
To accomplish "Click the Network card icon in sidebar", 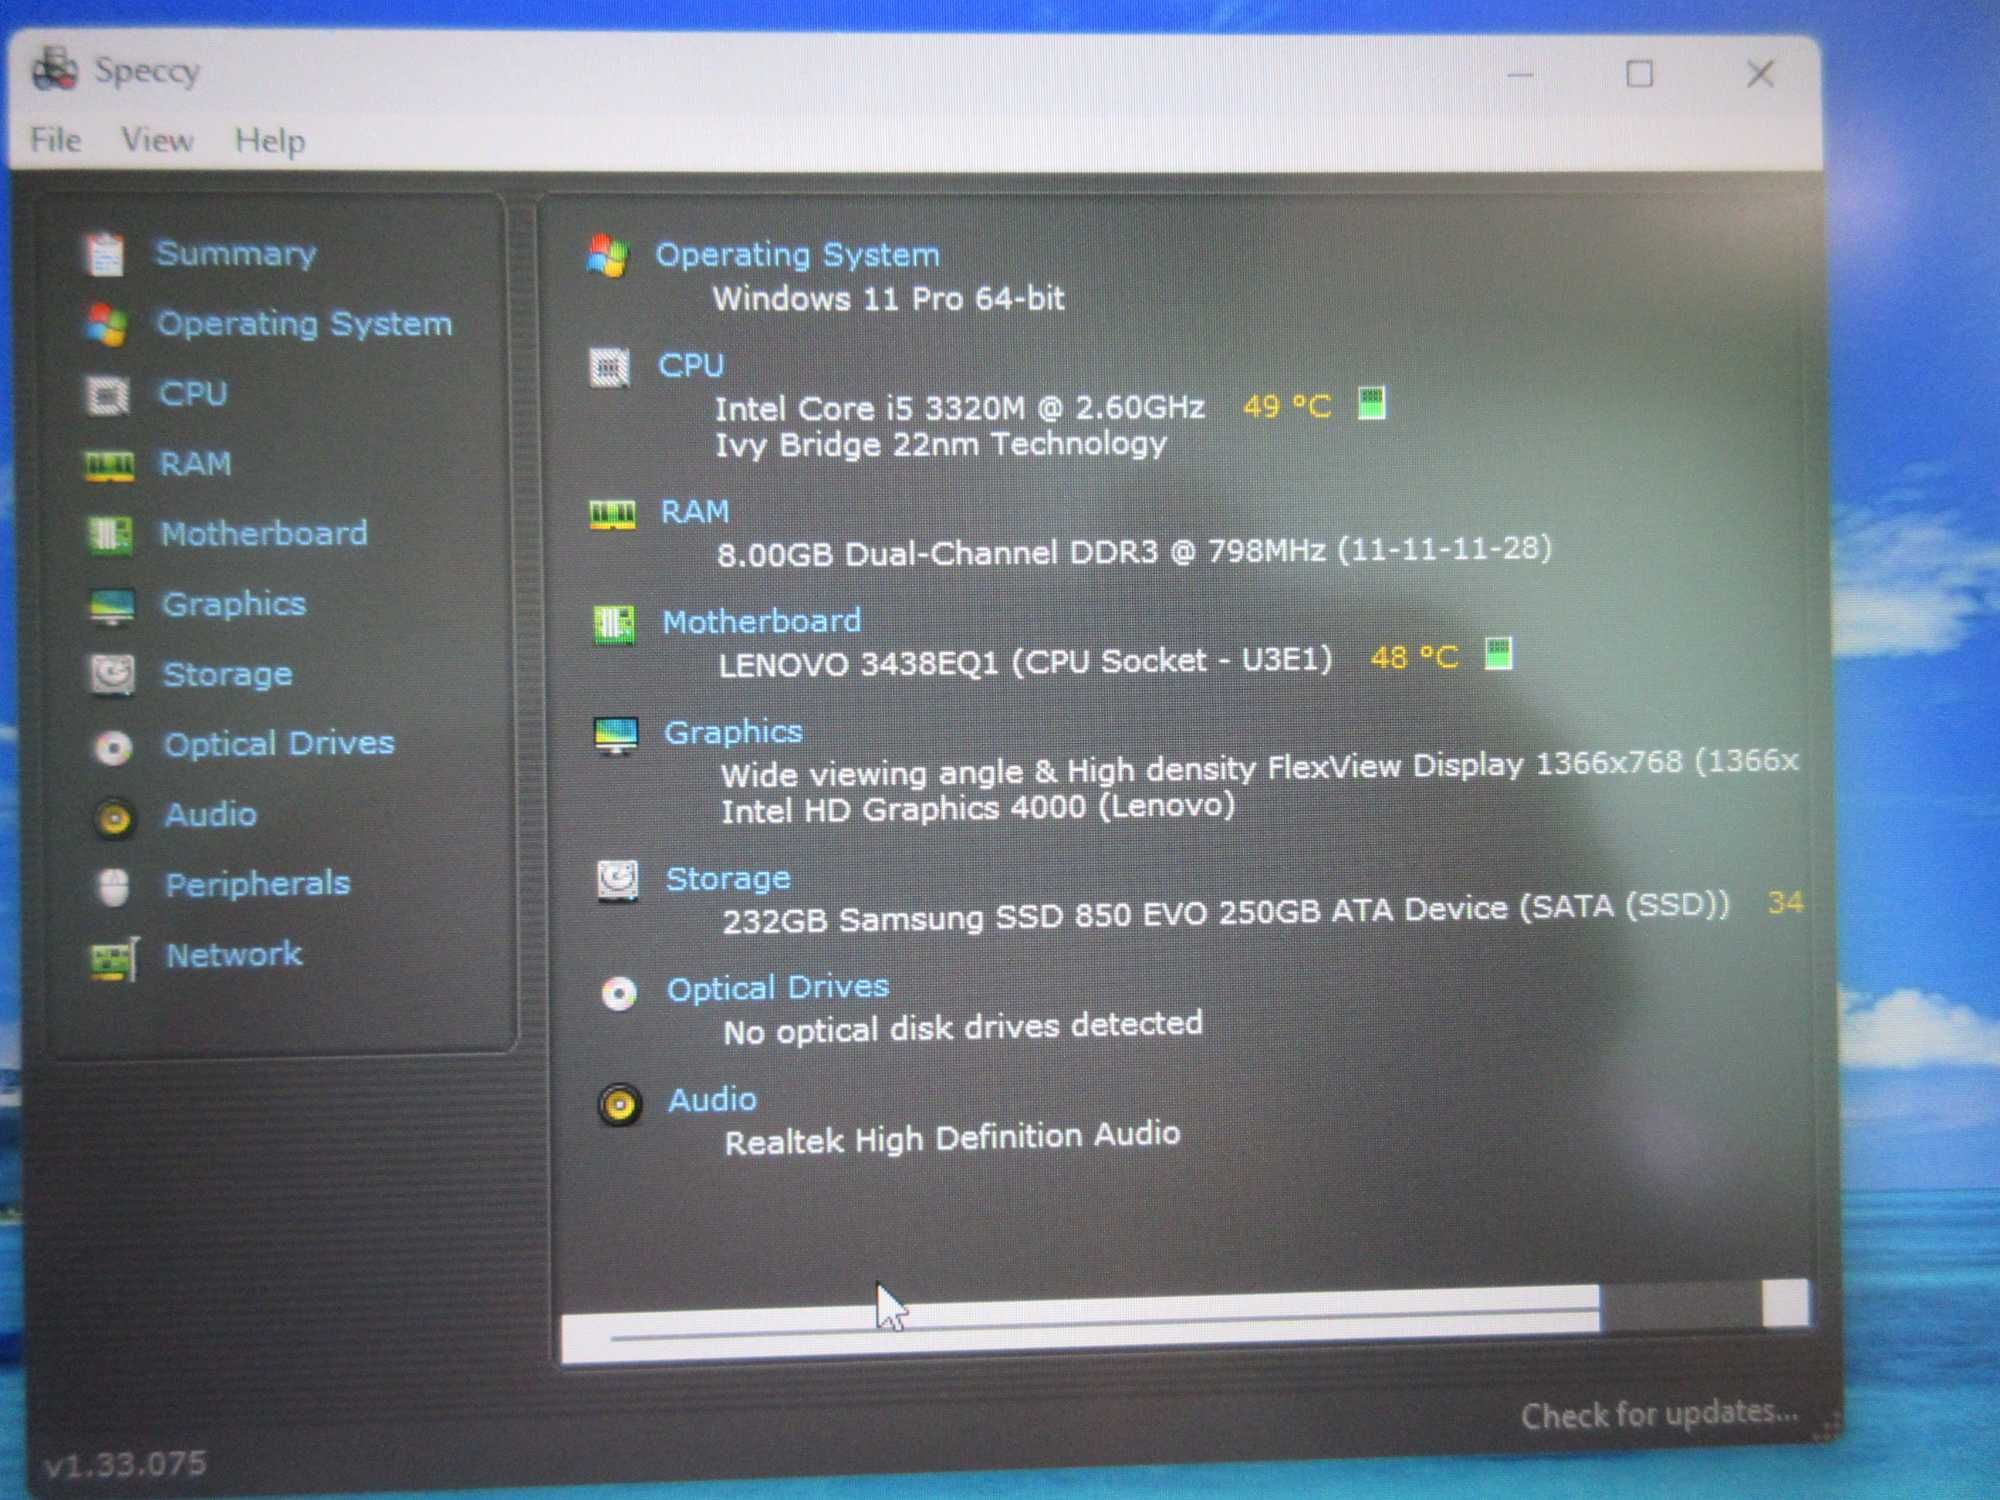I will tap(115, 959).
